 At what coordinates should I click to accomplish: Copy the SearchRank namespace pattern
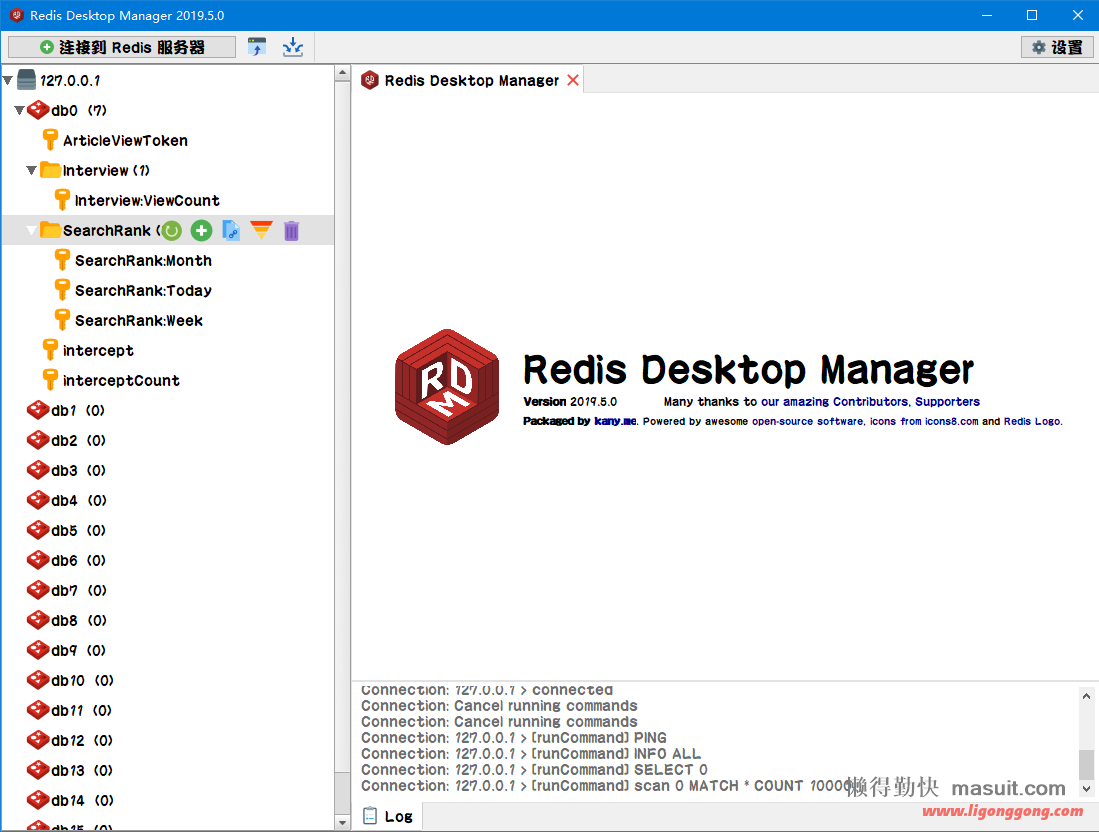click(x=231, y=231)
